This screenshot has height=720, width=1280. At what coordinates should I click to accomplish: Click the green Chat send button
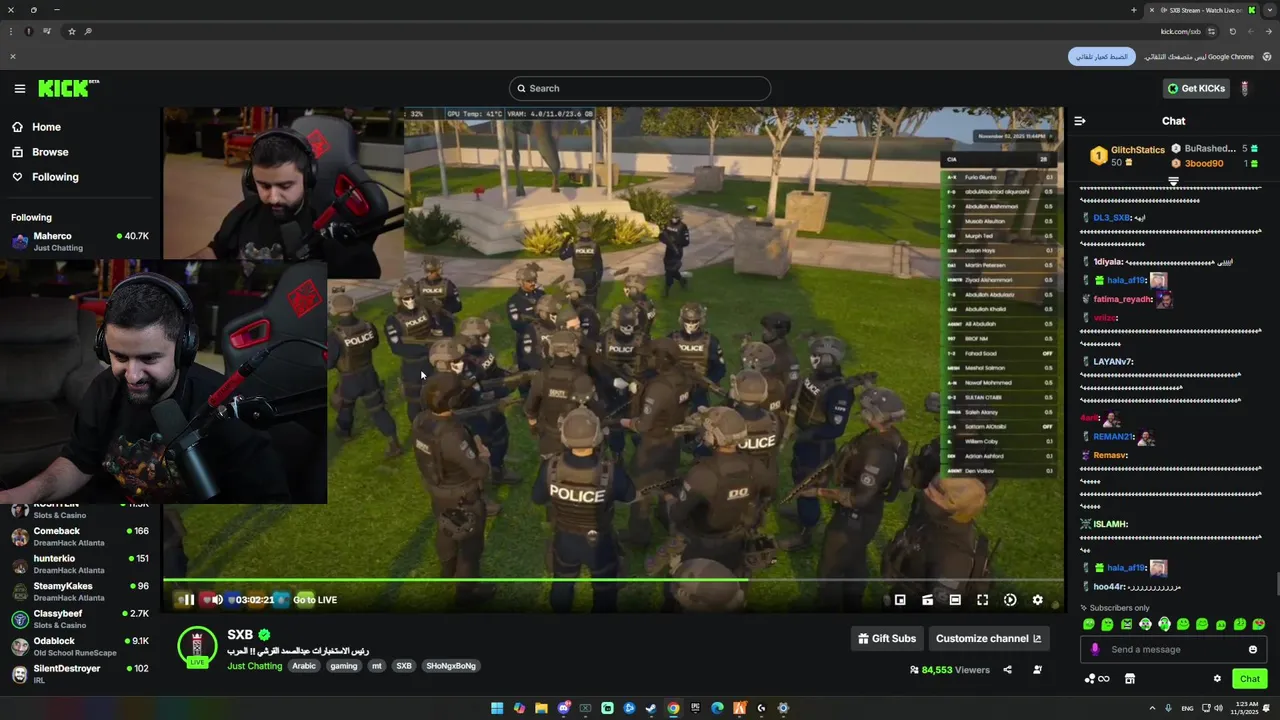(x=1250, y=679)
